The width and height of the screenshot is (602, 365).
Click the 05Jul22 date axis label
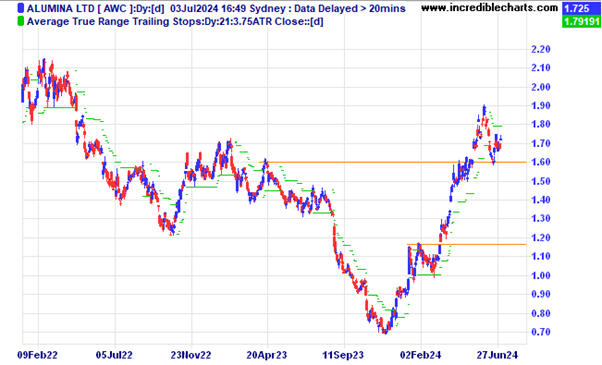pos(114,355)
